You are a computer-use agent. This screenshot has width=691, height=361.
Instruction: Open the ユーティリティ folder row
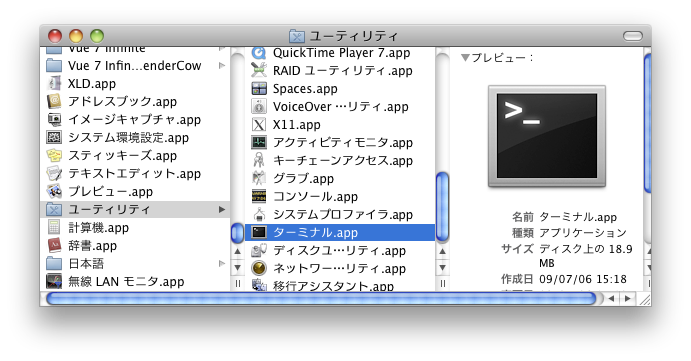(135, 209)
